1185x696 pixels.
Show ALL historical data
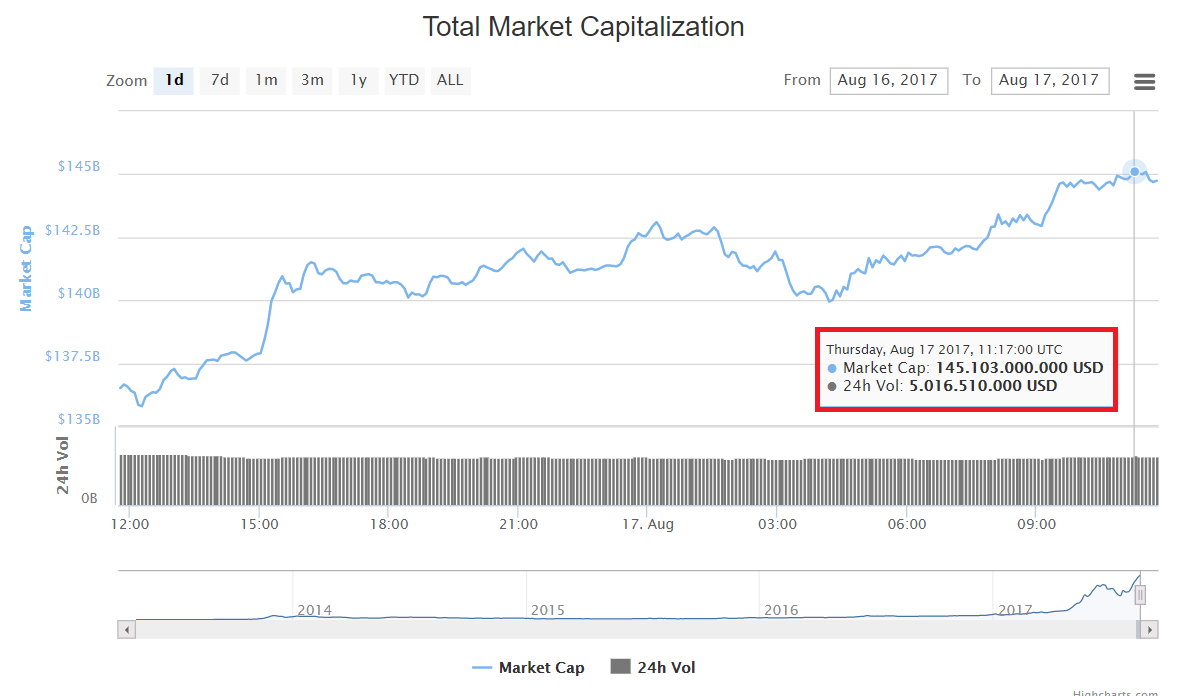pos(450,80)
